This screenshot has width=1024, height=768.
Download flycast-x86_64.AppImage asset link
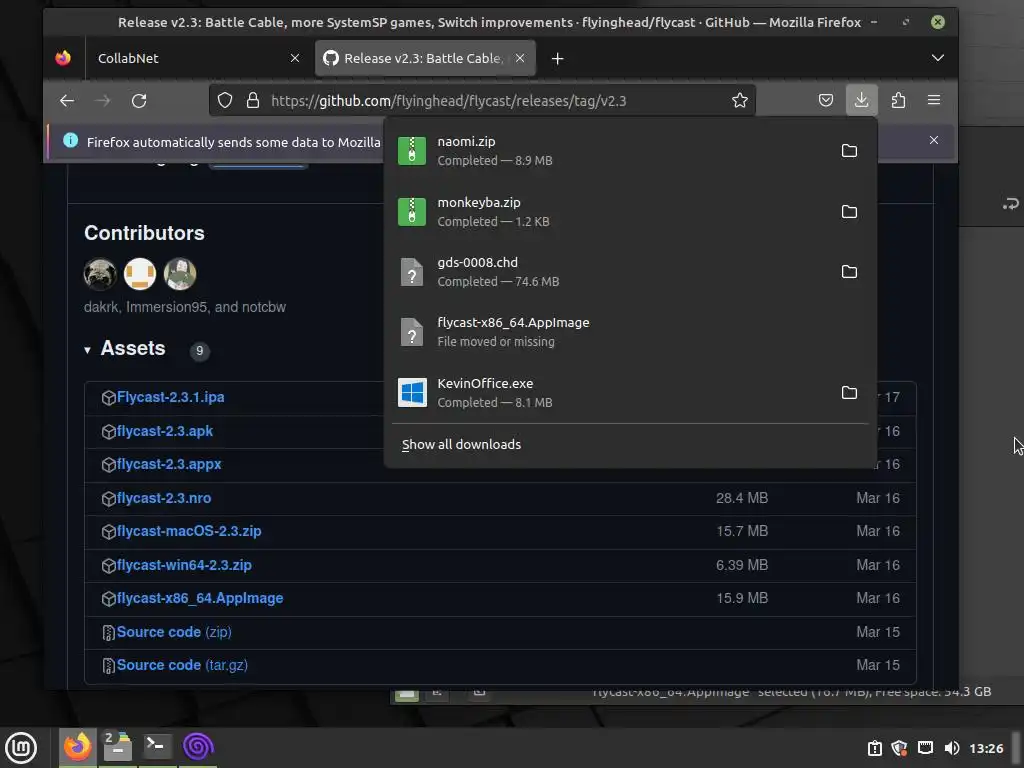click(200, 598)
